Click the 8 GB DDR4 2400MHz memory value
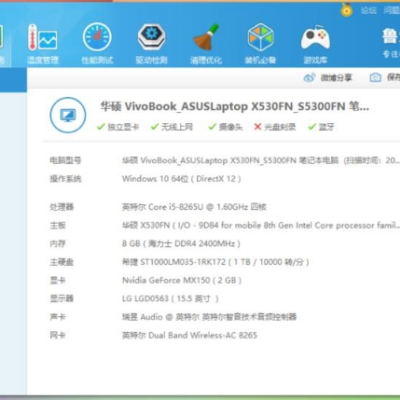This screenshot has width=400, height=400. pyautogui.click(x=181, y=244)
